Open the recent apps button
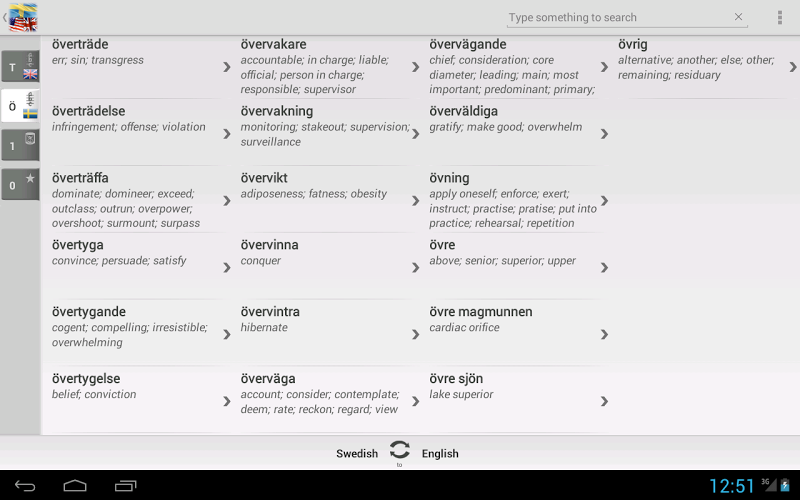Image resolution: width=800 pixels, height=500 pixels. tap(126, 486)
